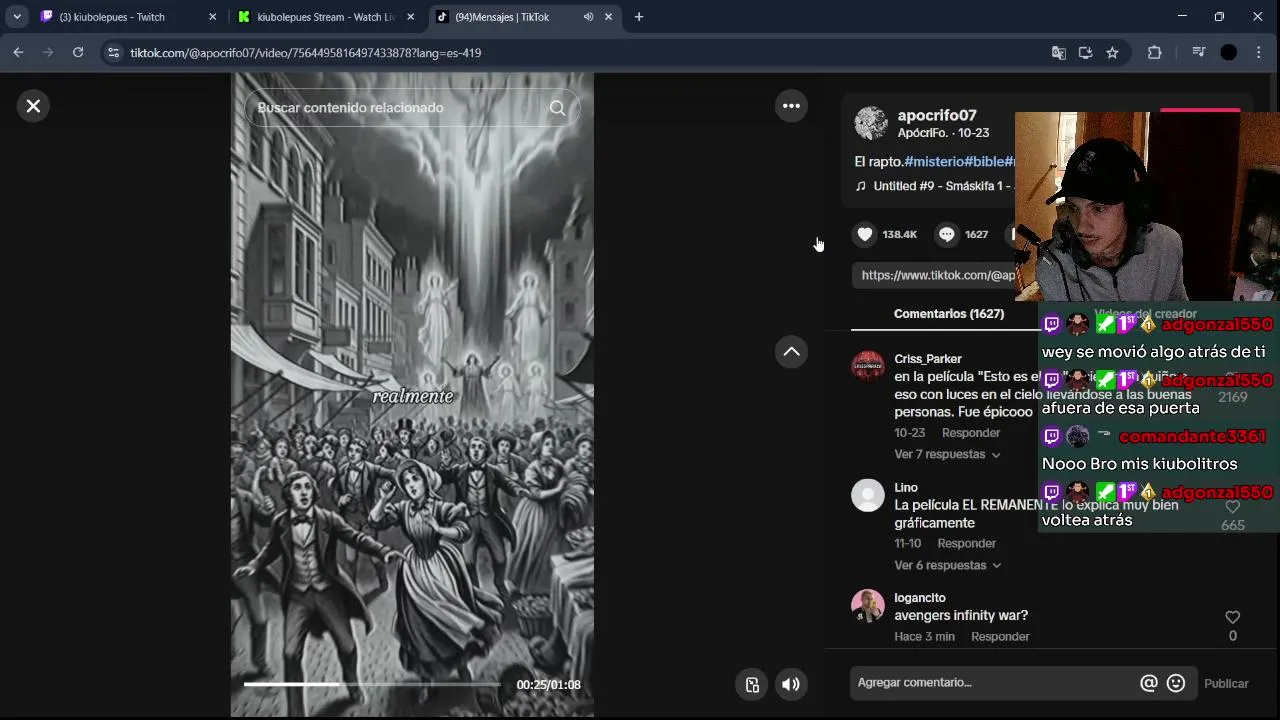Translate this page icon
The height and width of the screenshot is (720, 1280).
click(x=1058, y=53)
